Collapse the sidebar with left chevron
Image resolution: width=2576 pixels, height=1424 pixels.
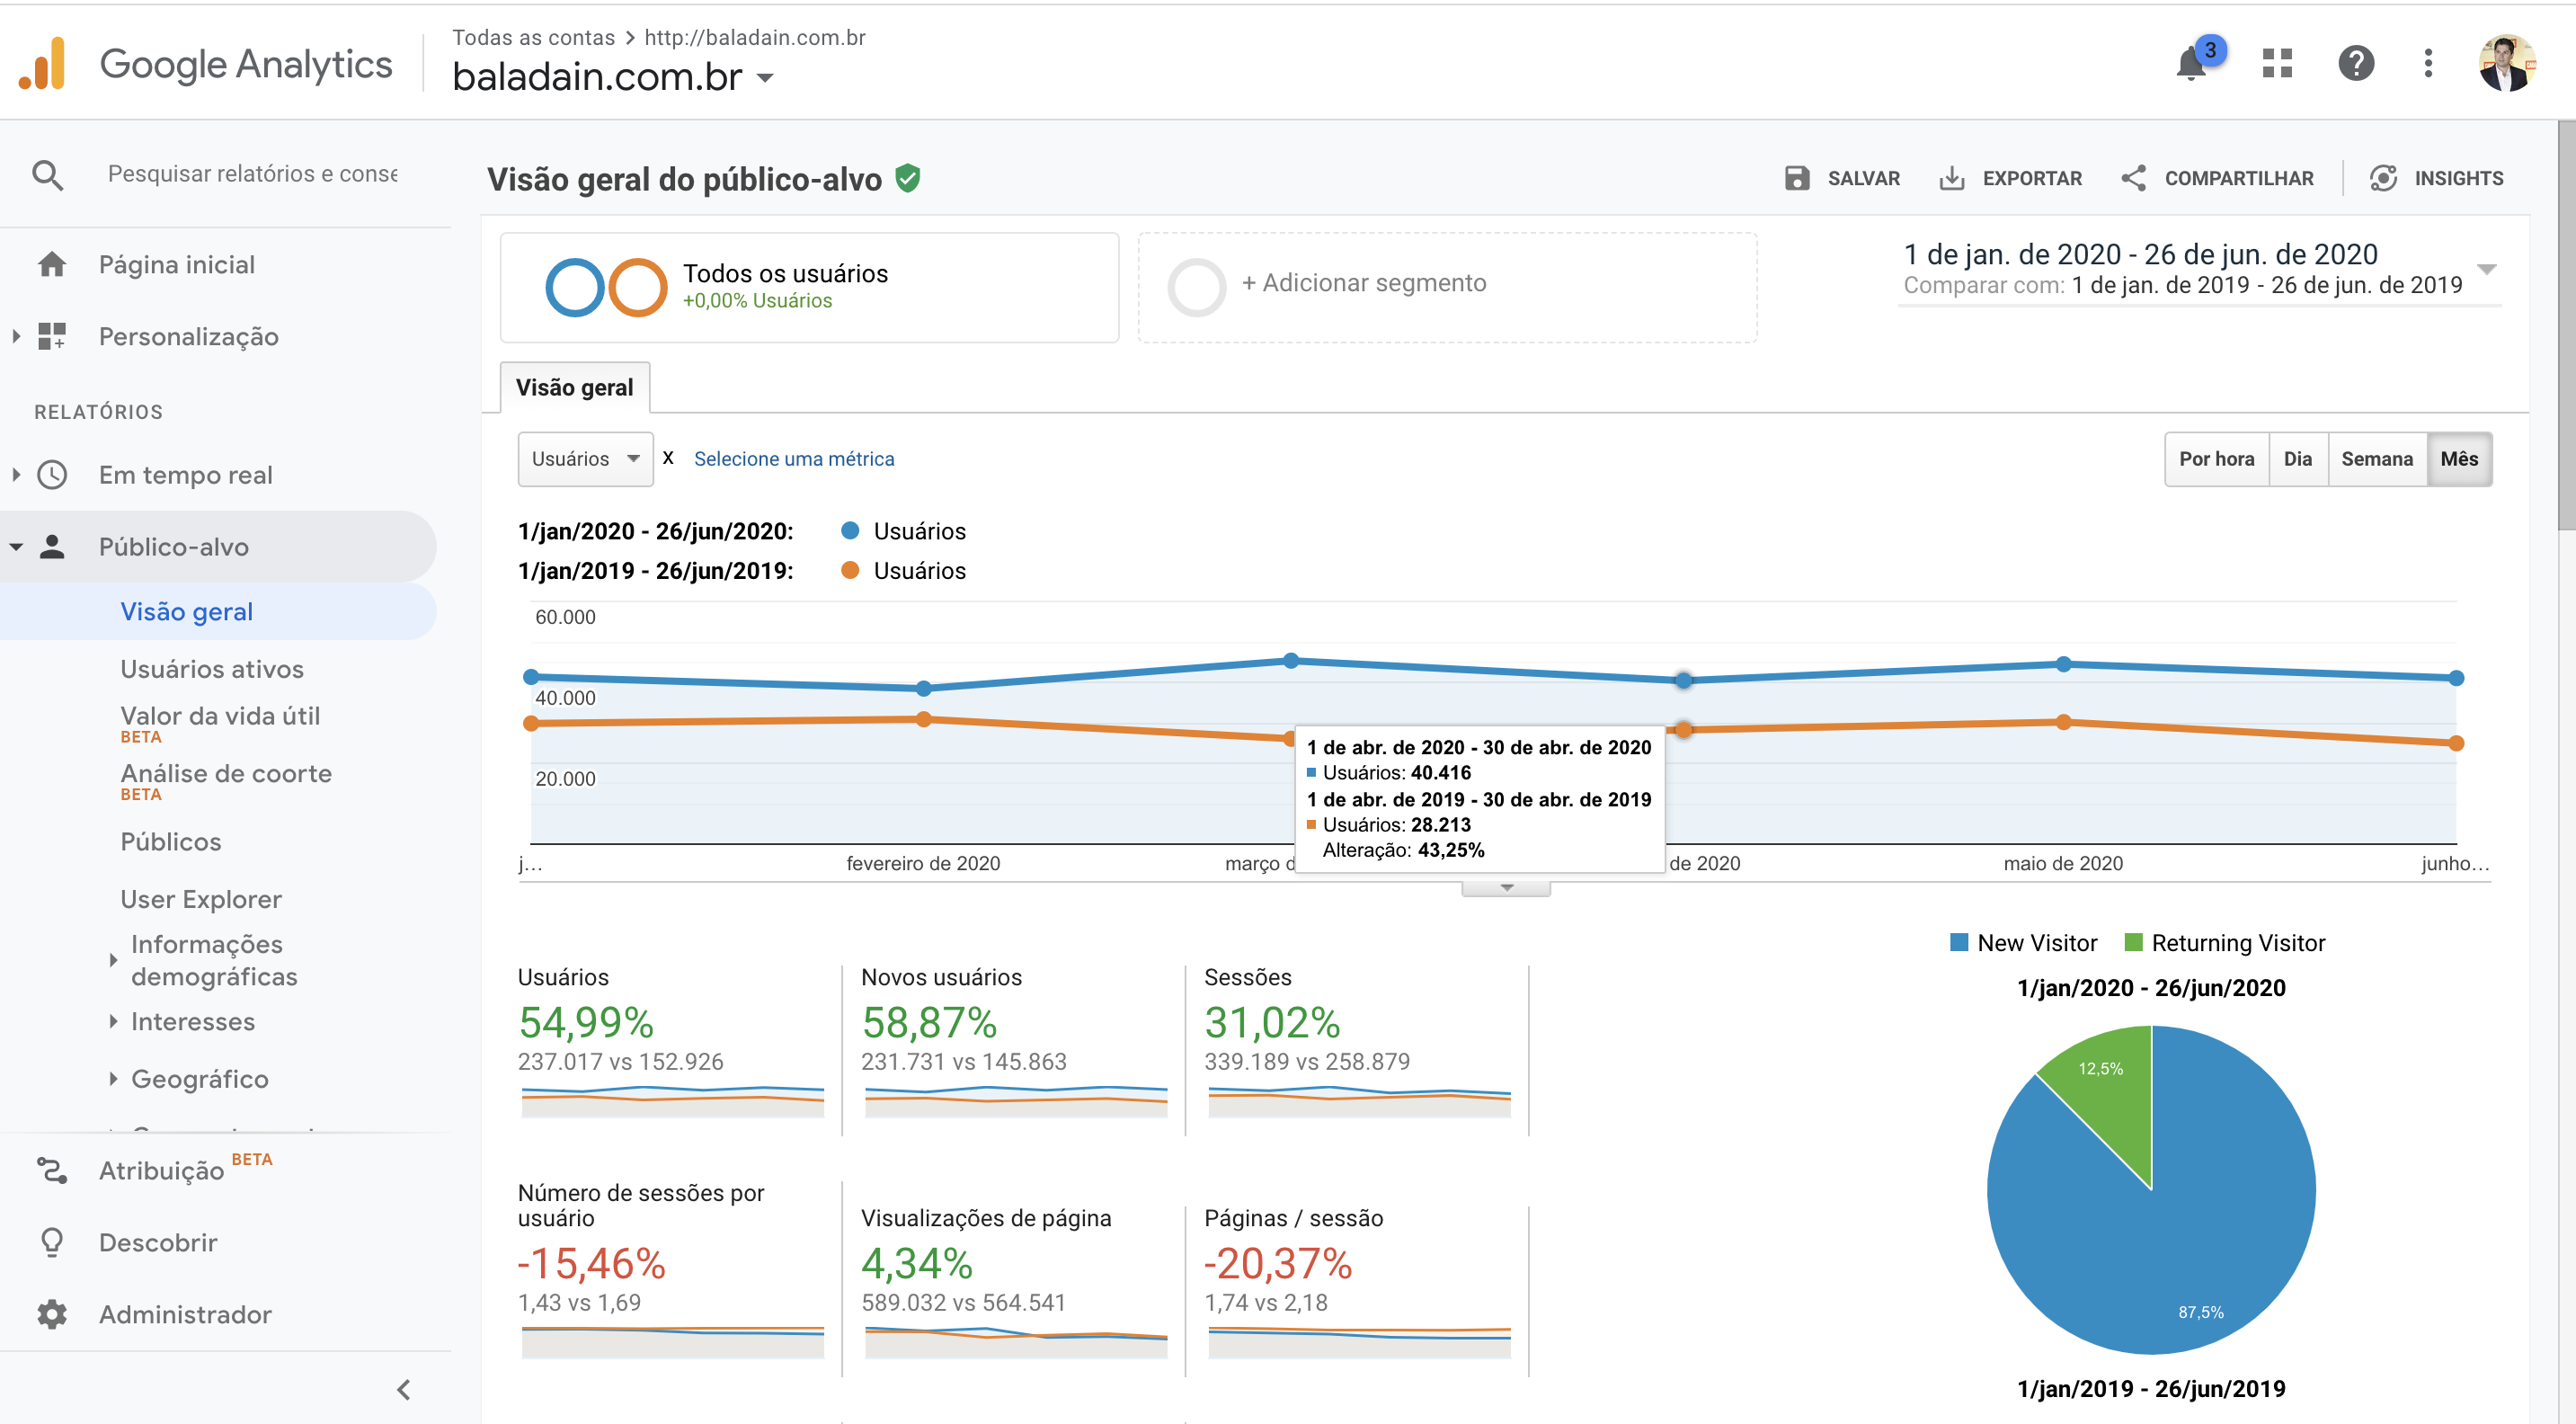click(x=404, y=1389)
